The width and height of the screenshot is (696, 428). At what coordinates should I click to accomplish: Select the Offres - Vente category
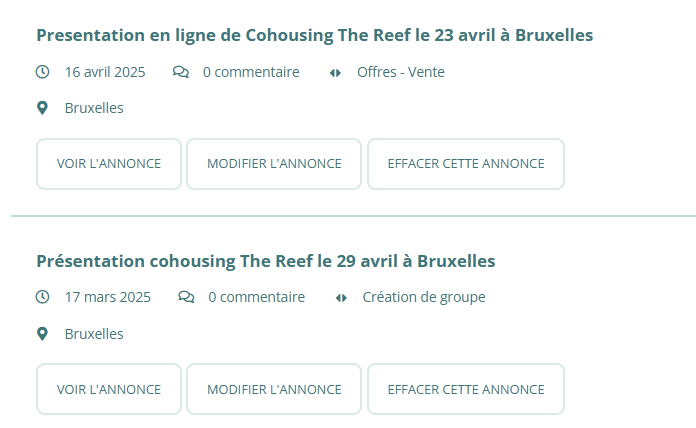[x=401, y=72]
